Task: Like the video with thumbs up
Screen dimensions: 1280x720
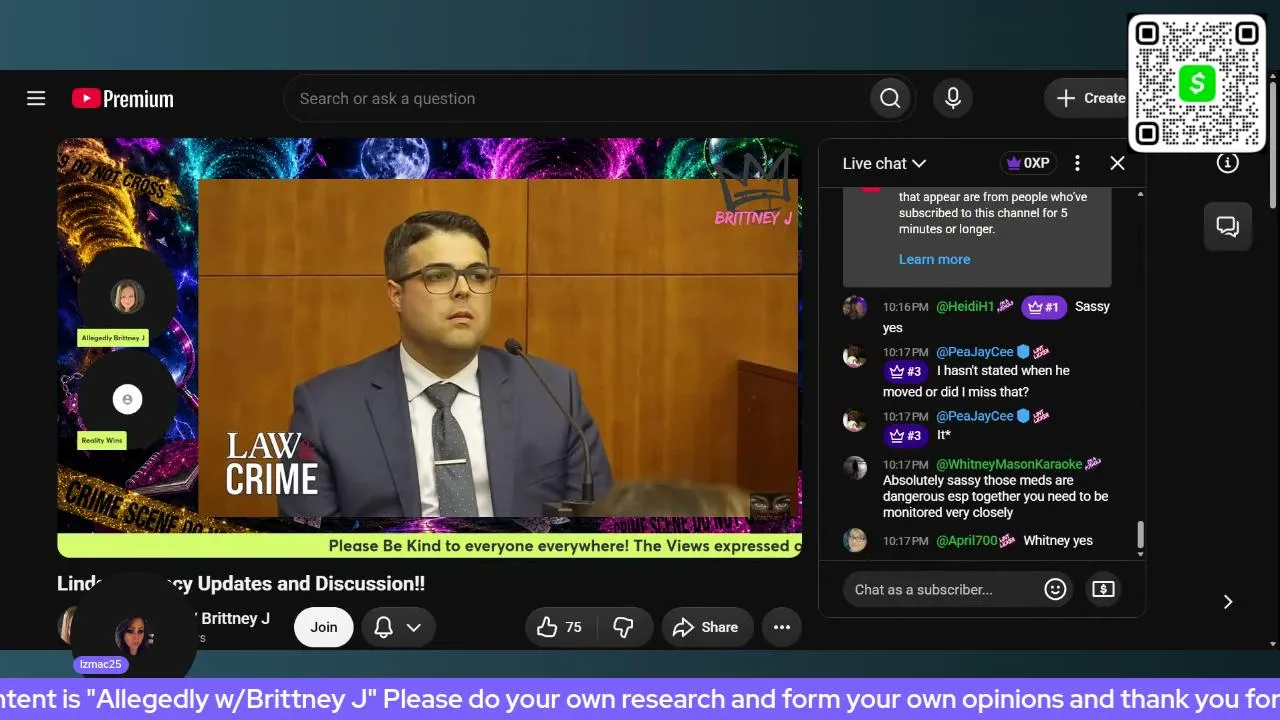Action: [x=560, y=627]
